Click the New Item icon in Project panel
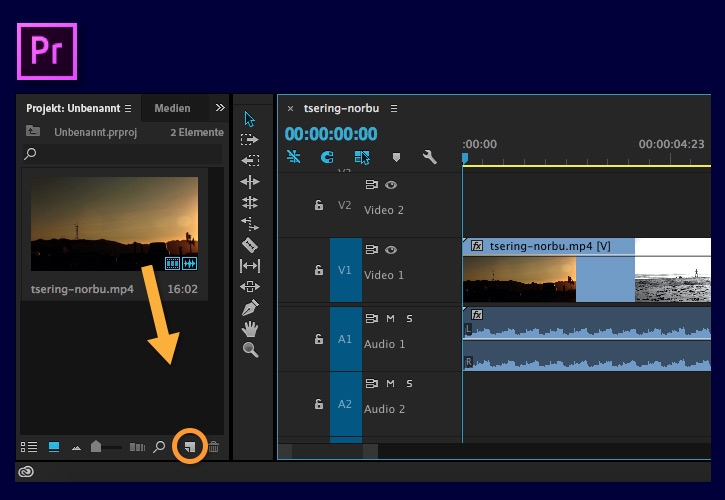725x500 pixels. click(190, 446)
